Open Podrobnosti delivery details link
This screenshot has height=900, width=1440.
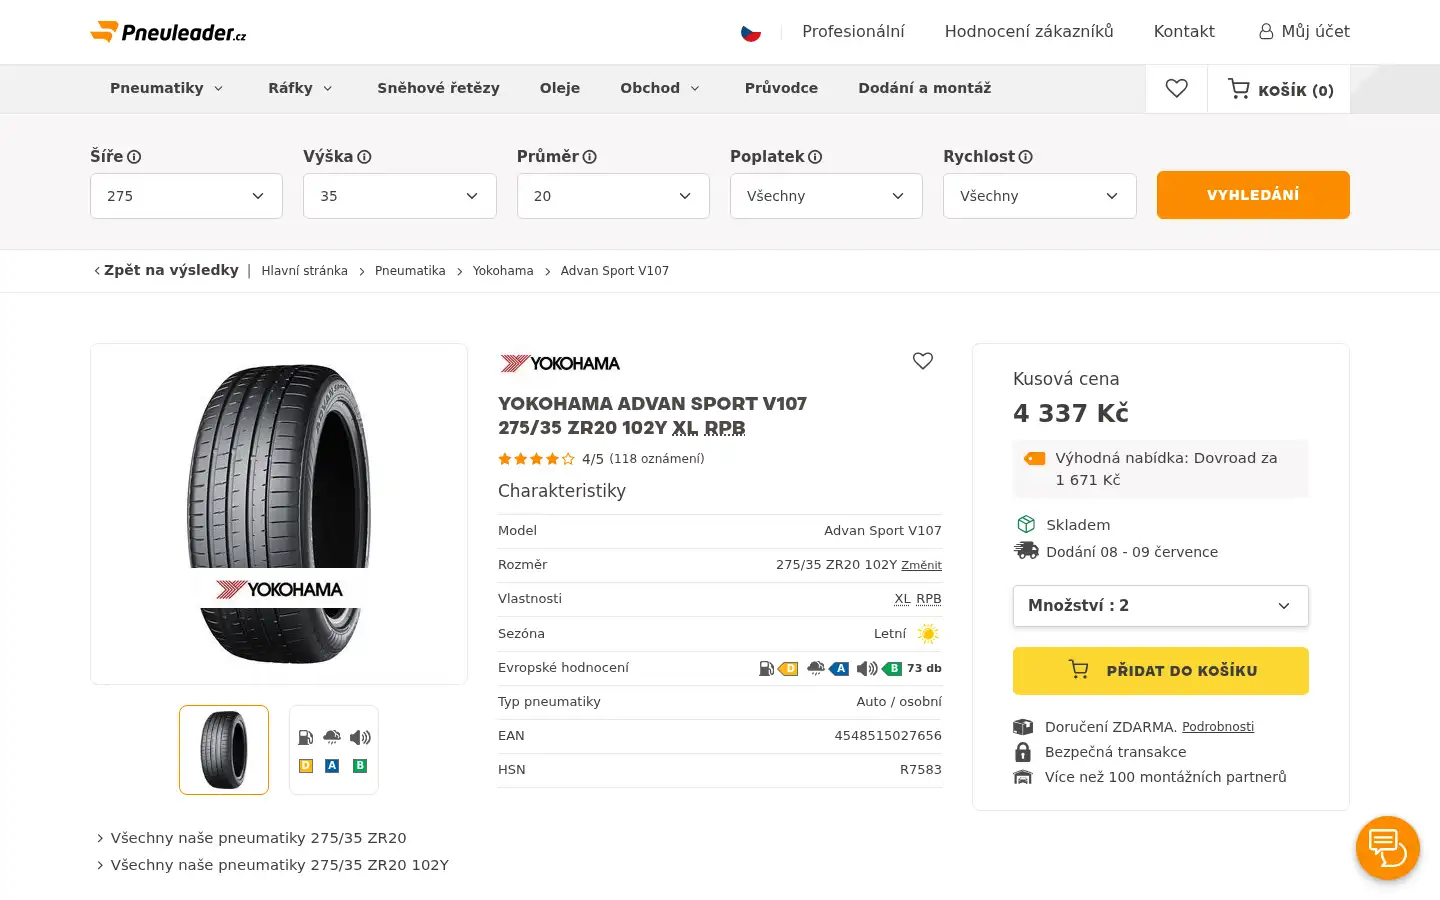coord(1218,727)
